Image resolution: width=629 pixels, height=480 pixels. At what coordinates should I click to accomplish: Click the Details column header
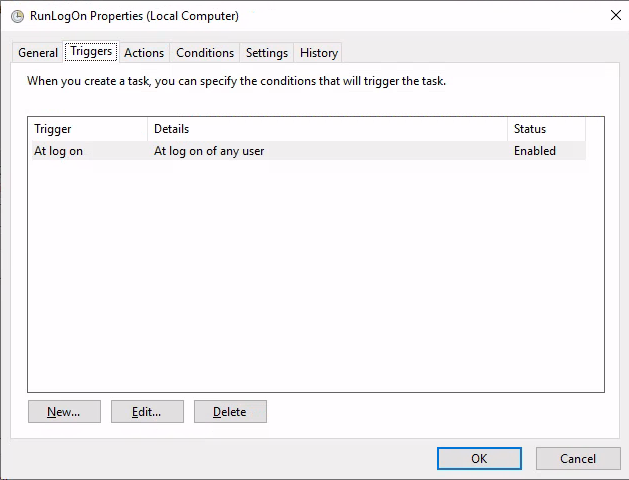click(x=327, y=129)
